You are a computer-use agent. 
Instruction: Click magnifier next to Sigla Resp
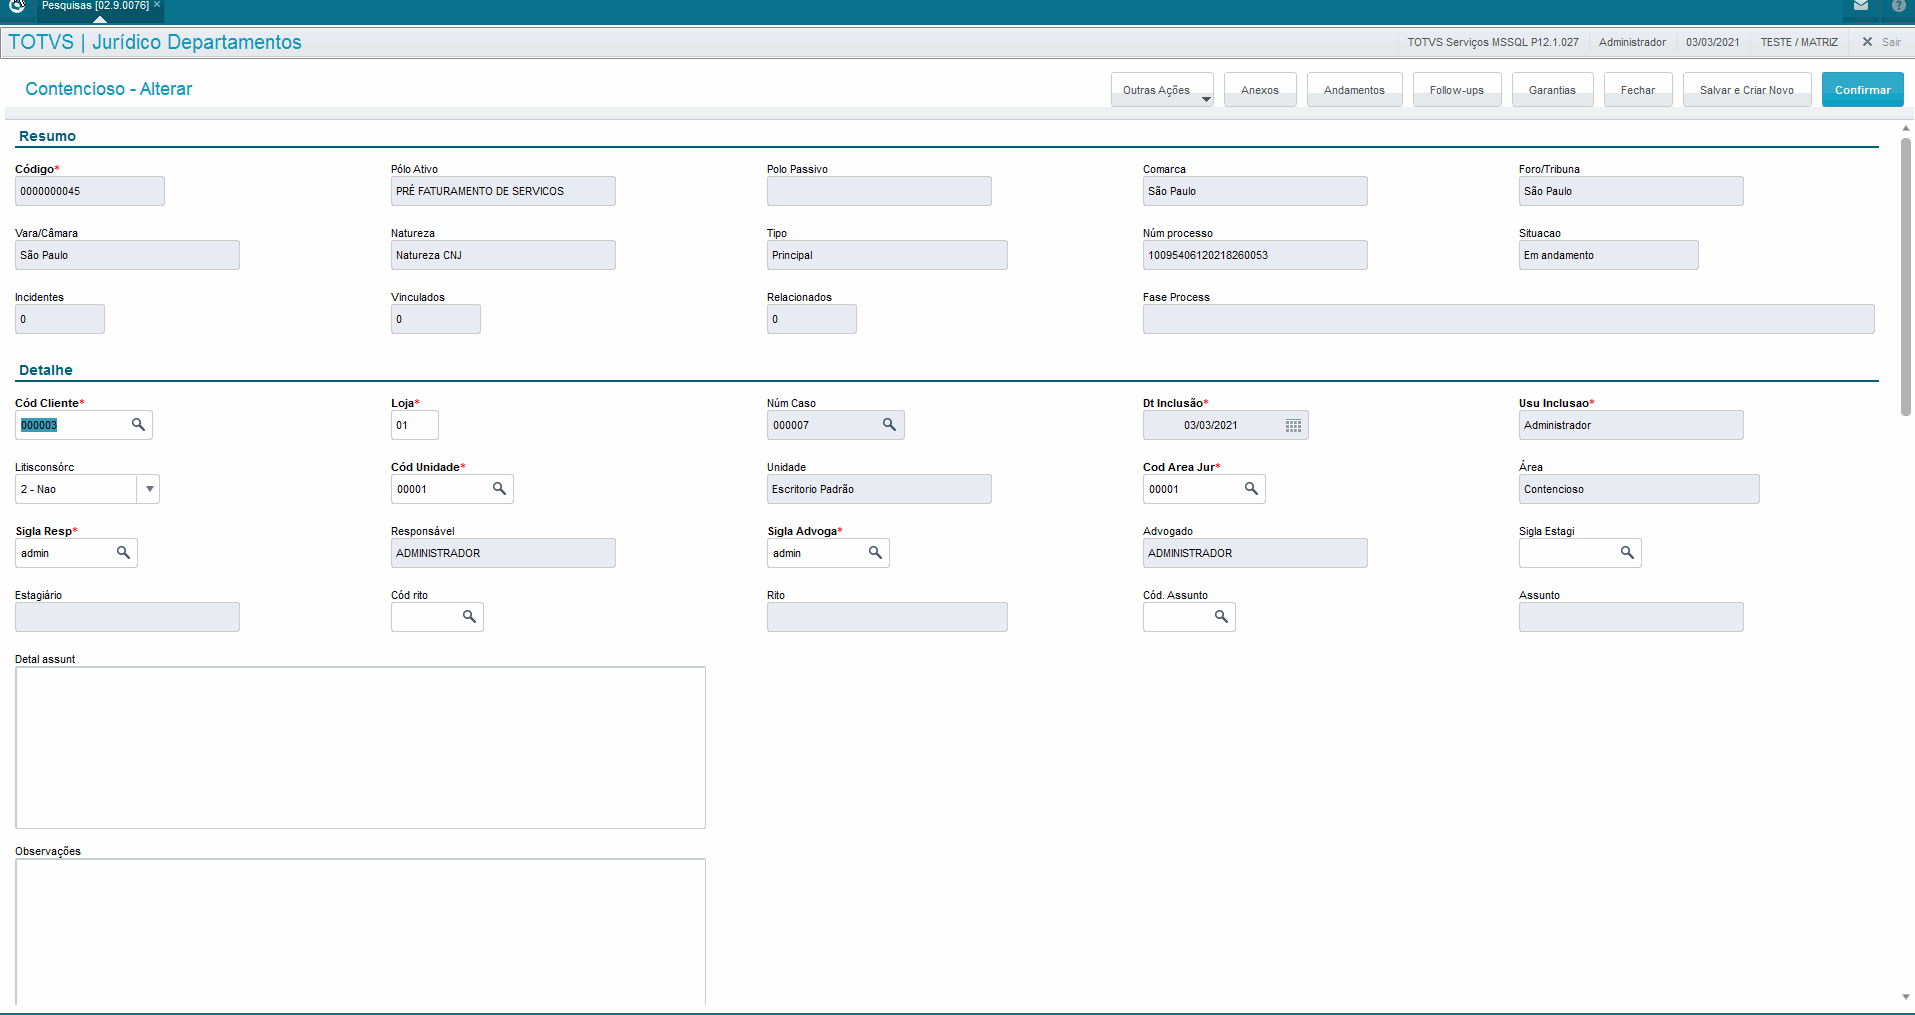click(x=124, y=553)
